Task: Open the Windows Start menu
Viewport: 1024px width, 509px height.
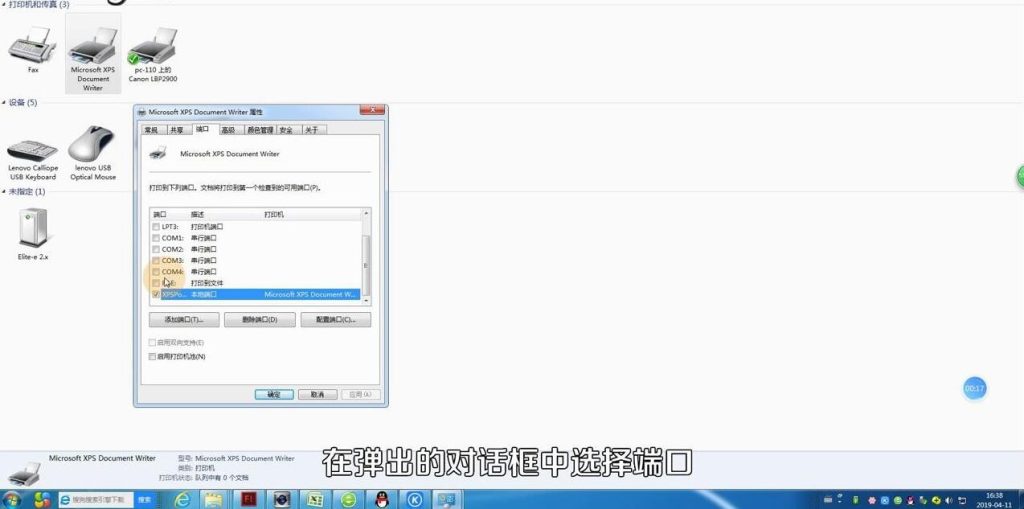Action: click(13, 499)
